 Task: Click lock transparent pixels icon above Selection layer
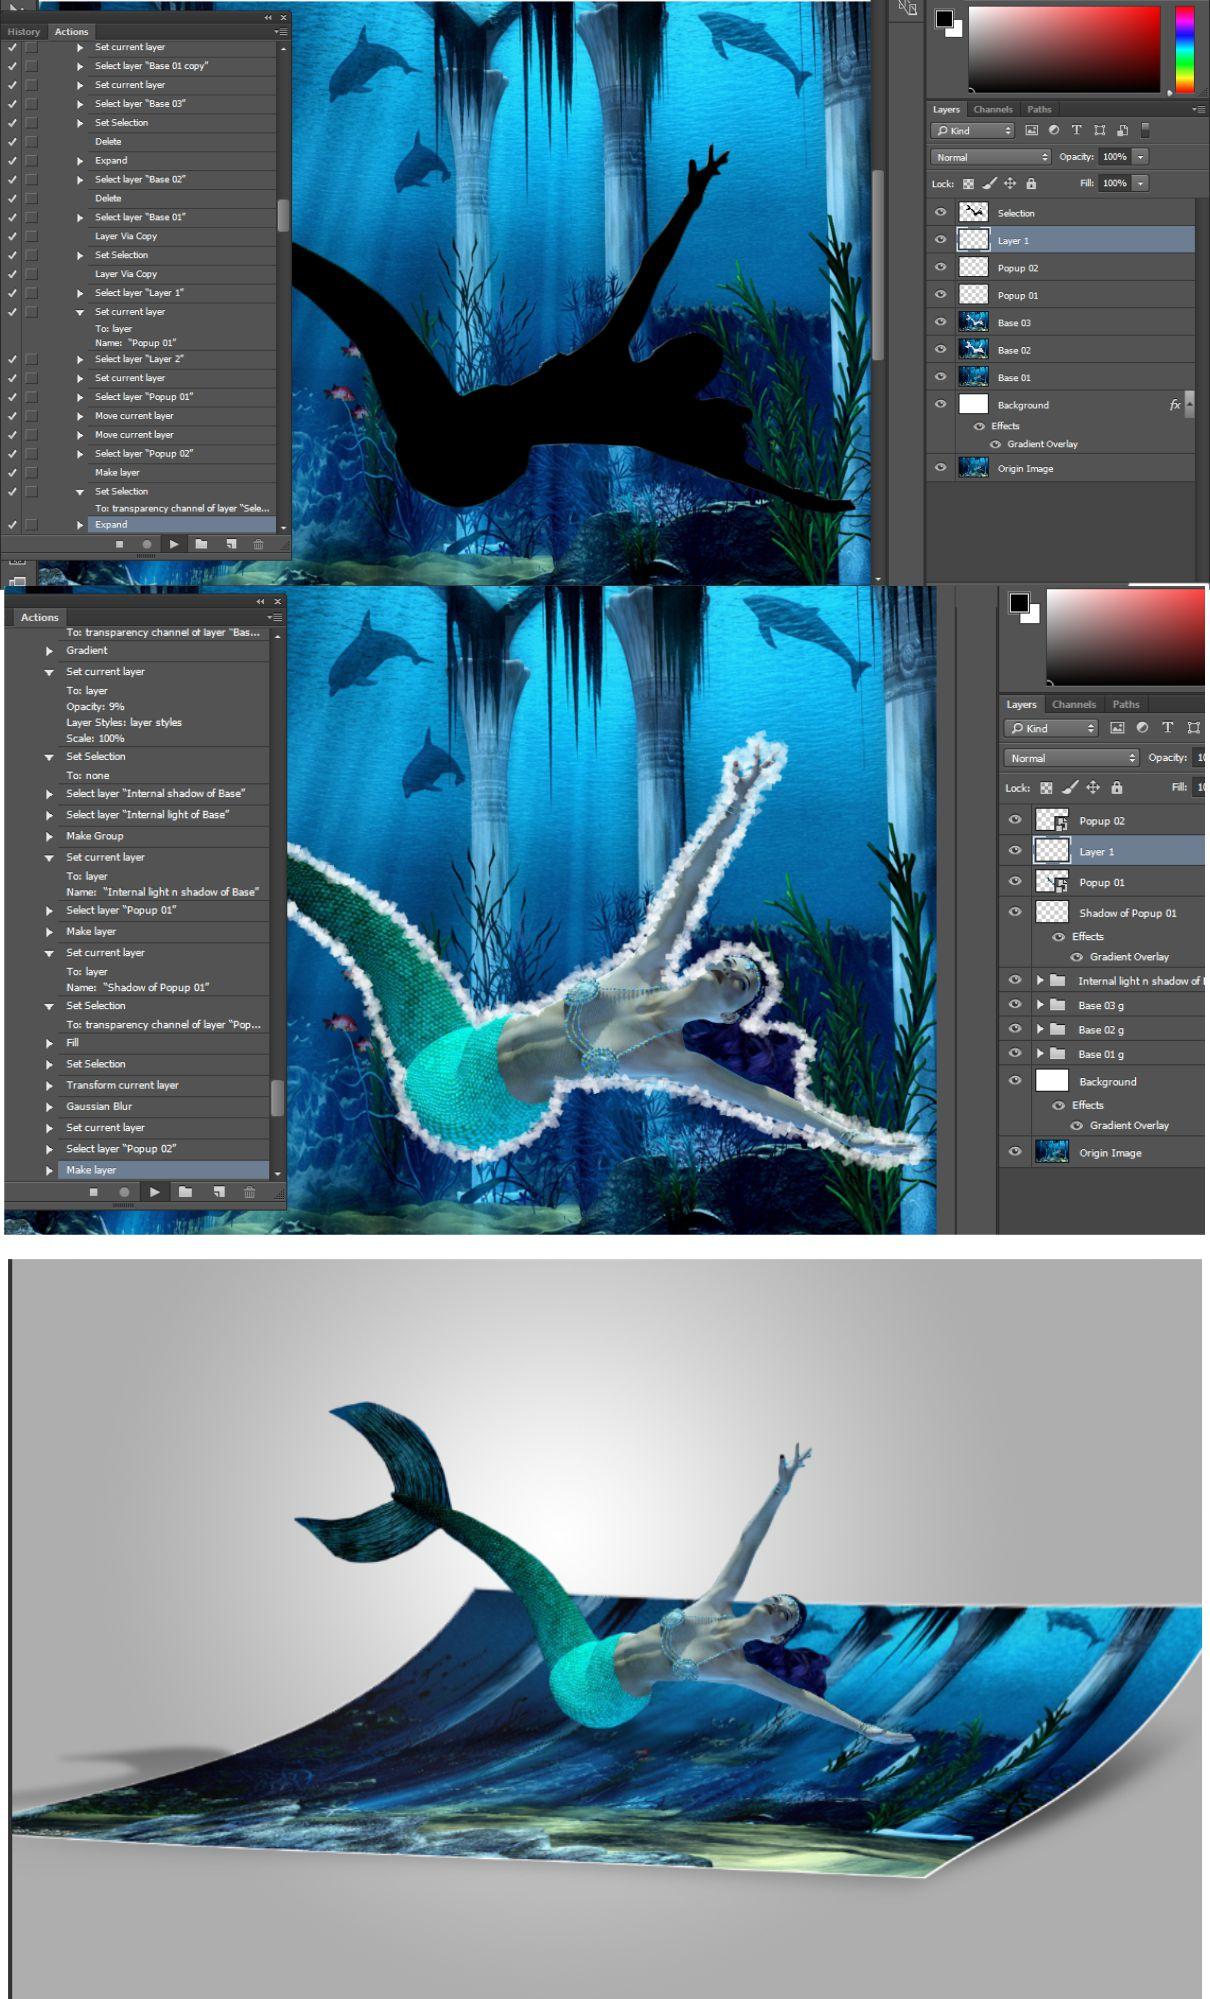coord(968,184)
